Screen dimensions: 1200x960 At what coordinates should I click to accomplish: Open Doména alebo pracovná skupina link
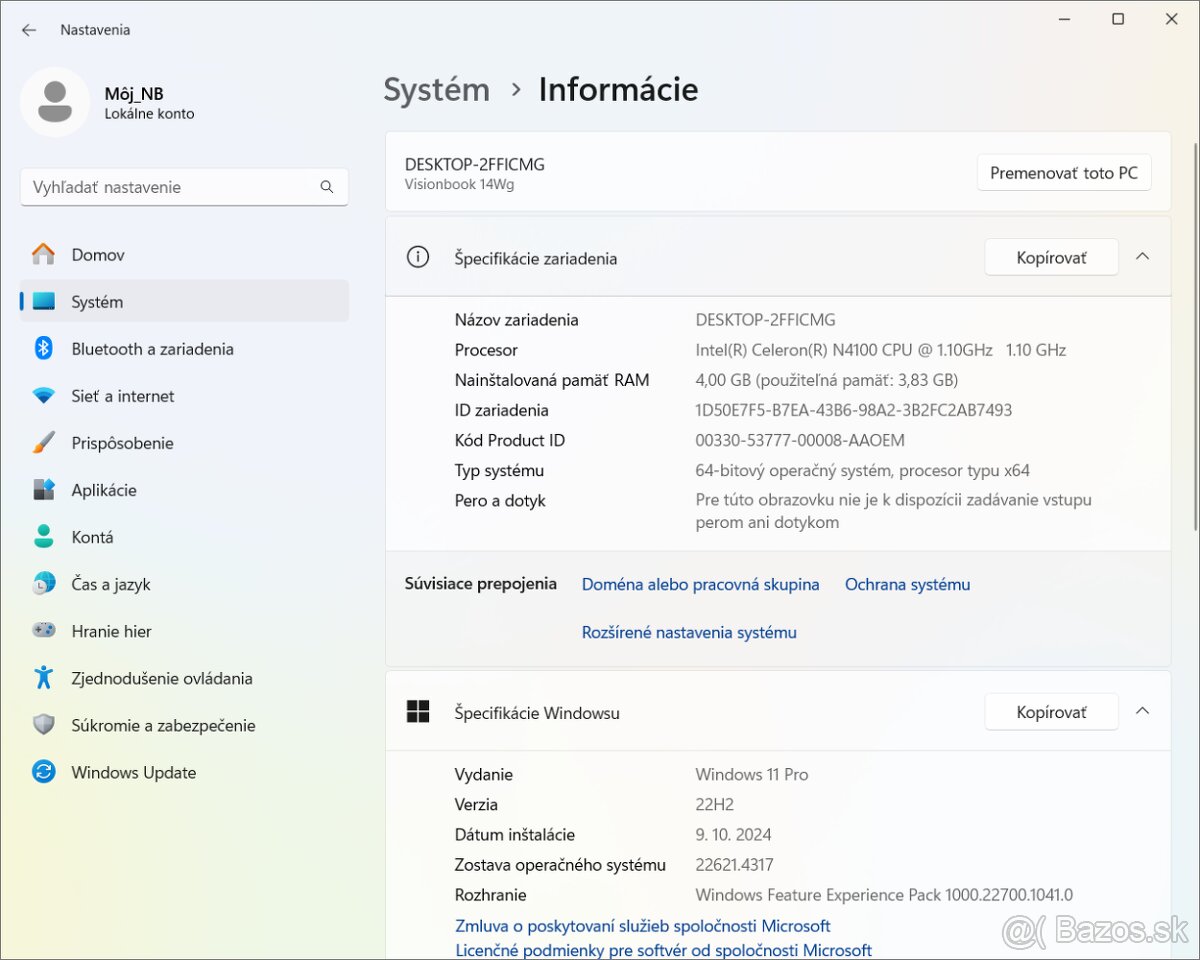[x=700, y=584]
